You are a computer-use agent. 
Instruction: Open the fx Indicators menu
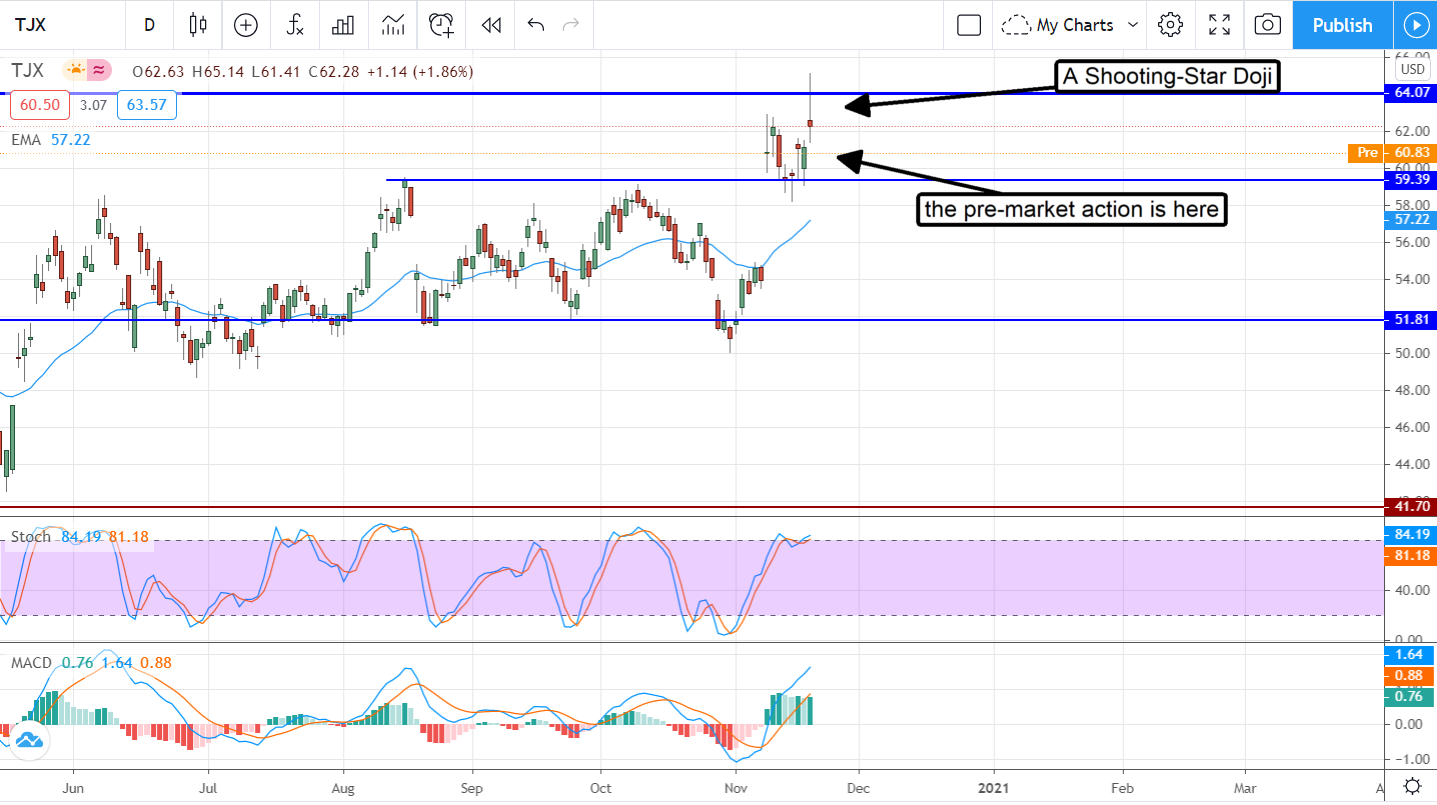click(x=295, y=25)
